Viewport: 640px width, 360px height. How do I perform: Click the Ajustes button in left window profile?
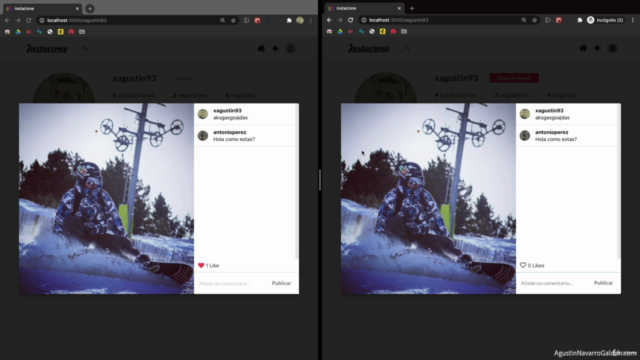click(x=183, y=78)
